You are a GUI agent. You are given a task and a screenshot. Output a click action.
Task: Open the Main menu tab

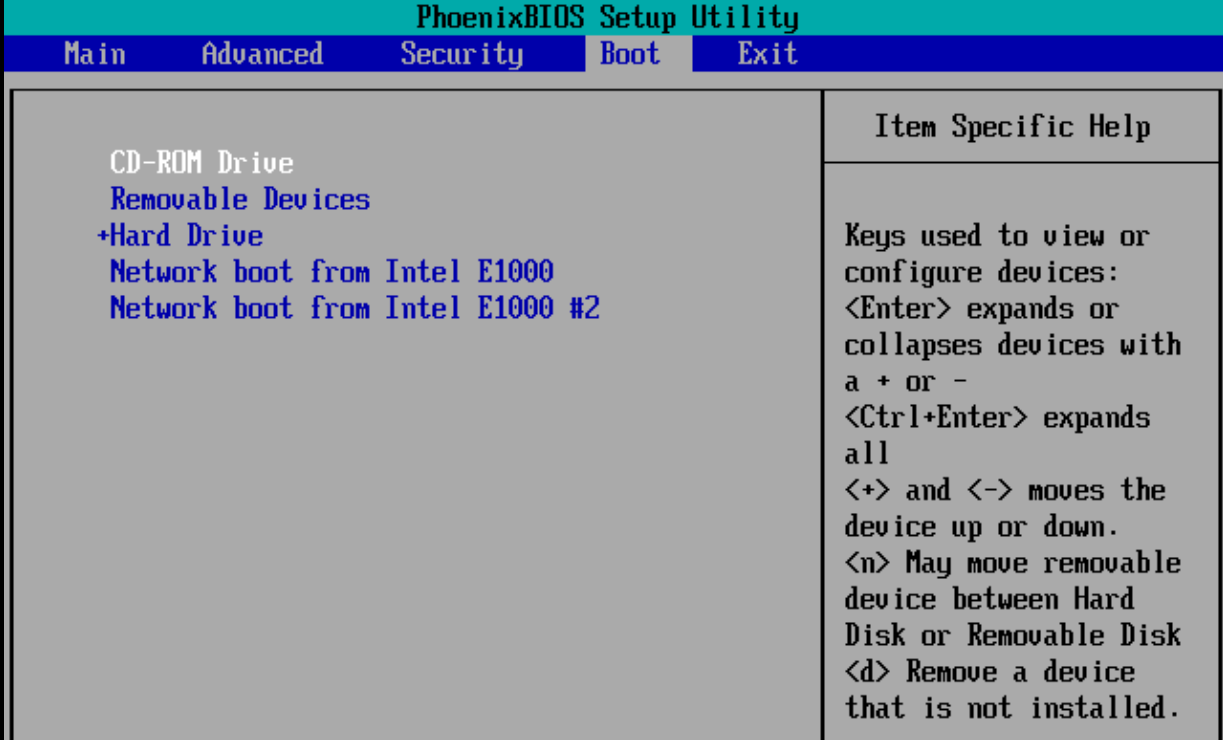pos(95,54)
